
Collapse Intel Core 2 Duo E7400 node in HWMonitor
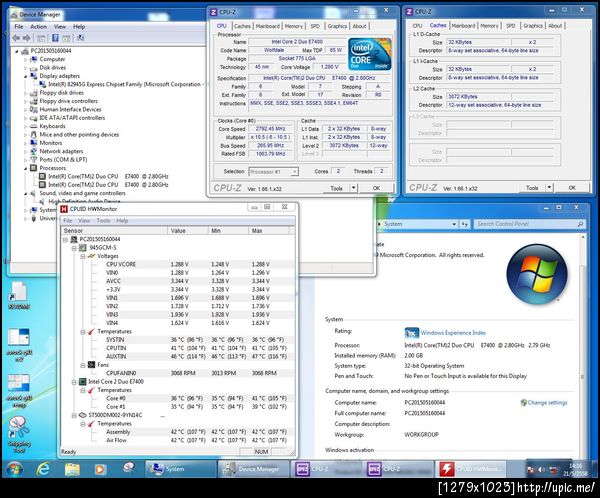(74, 382)
